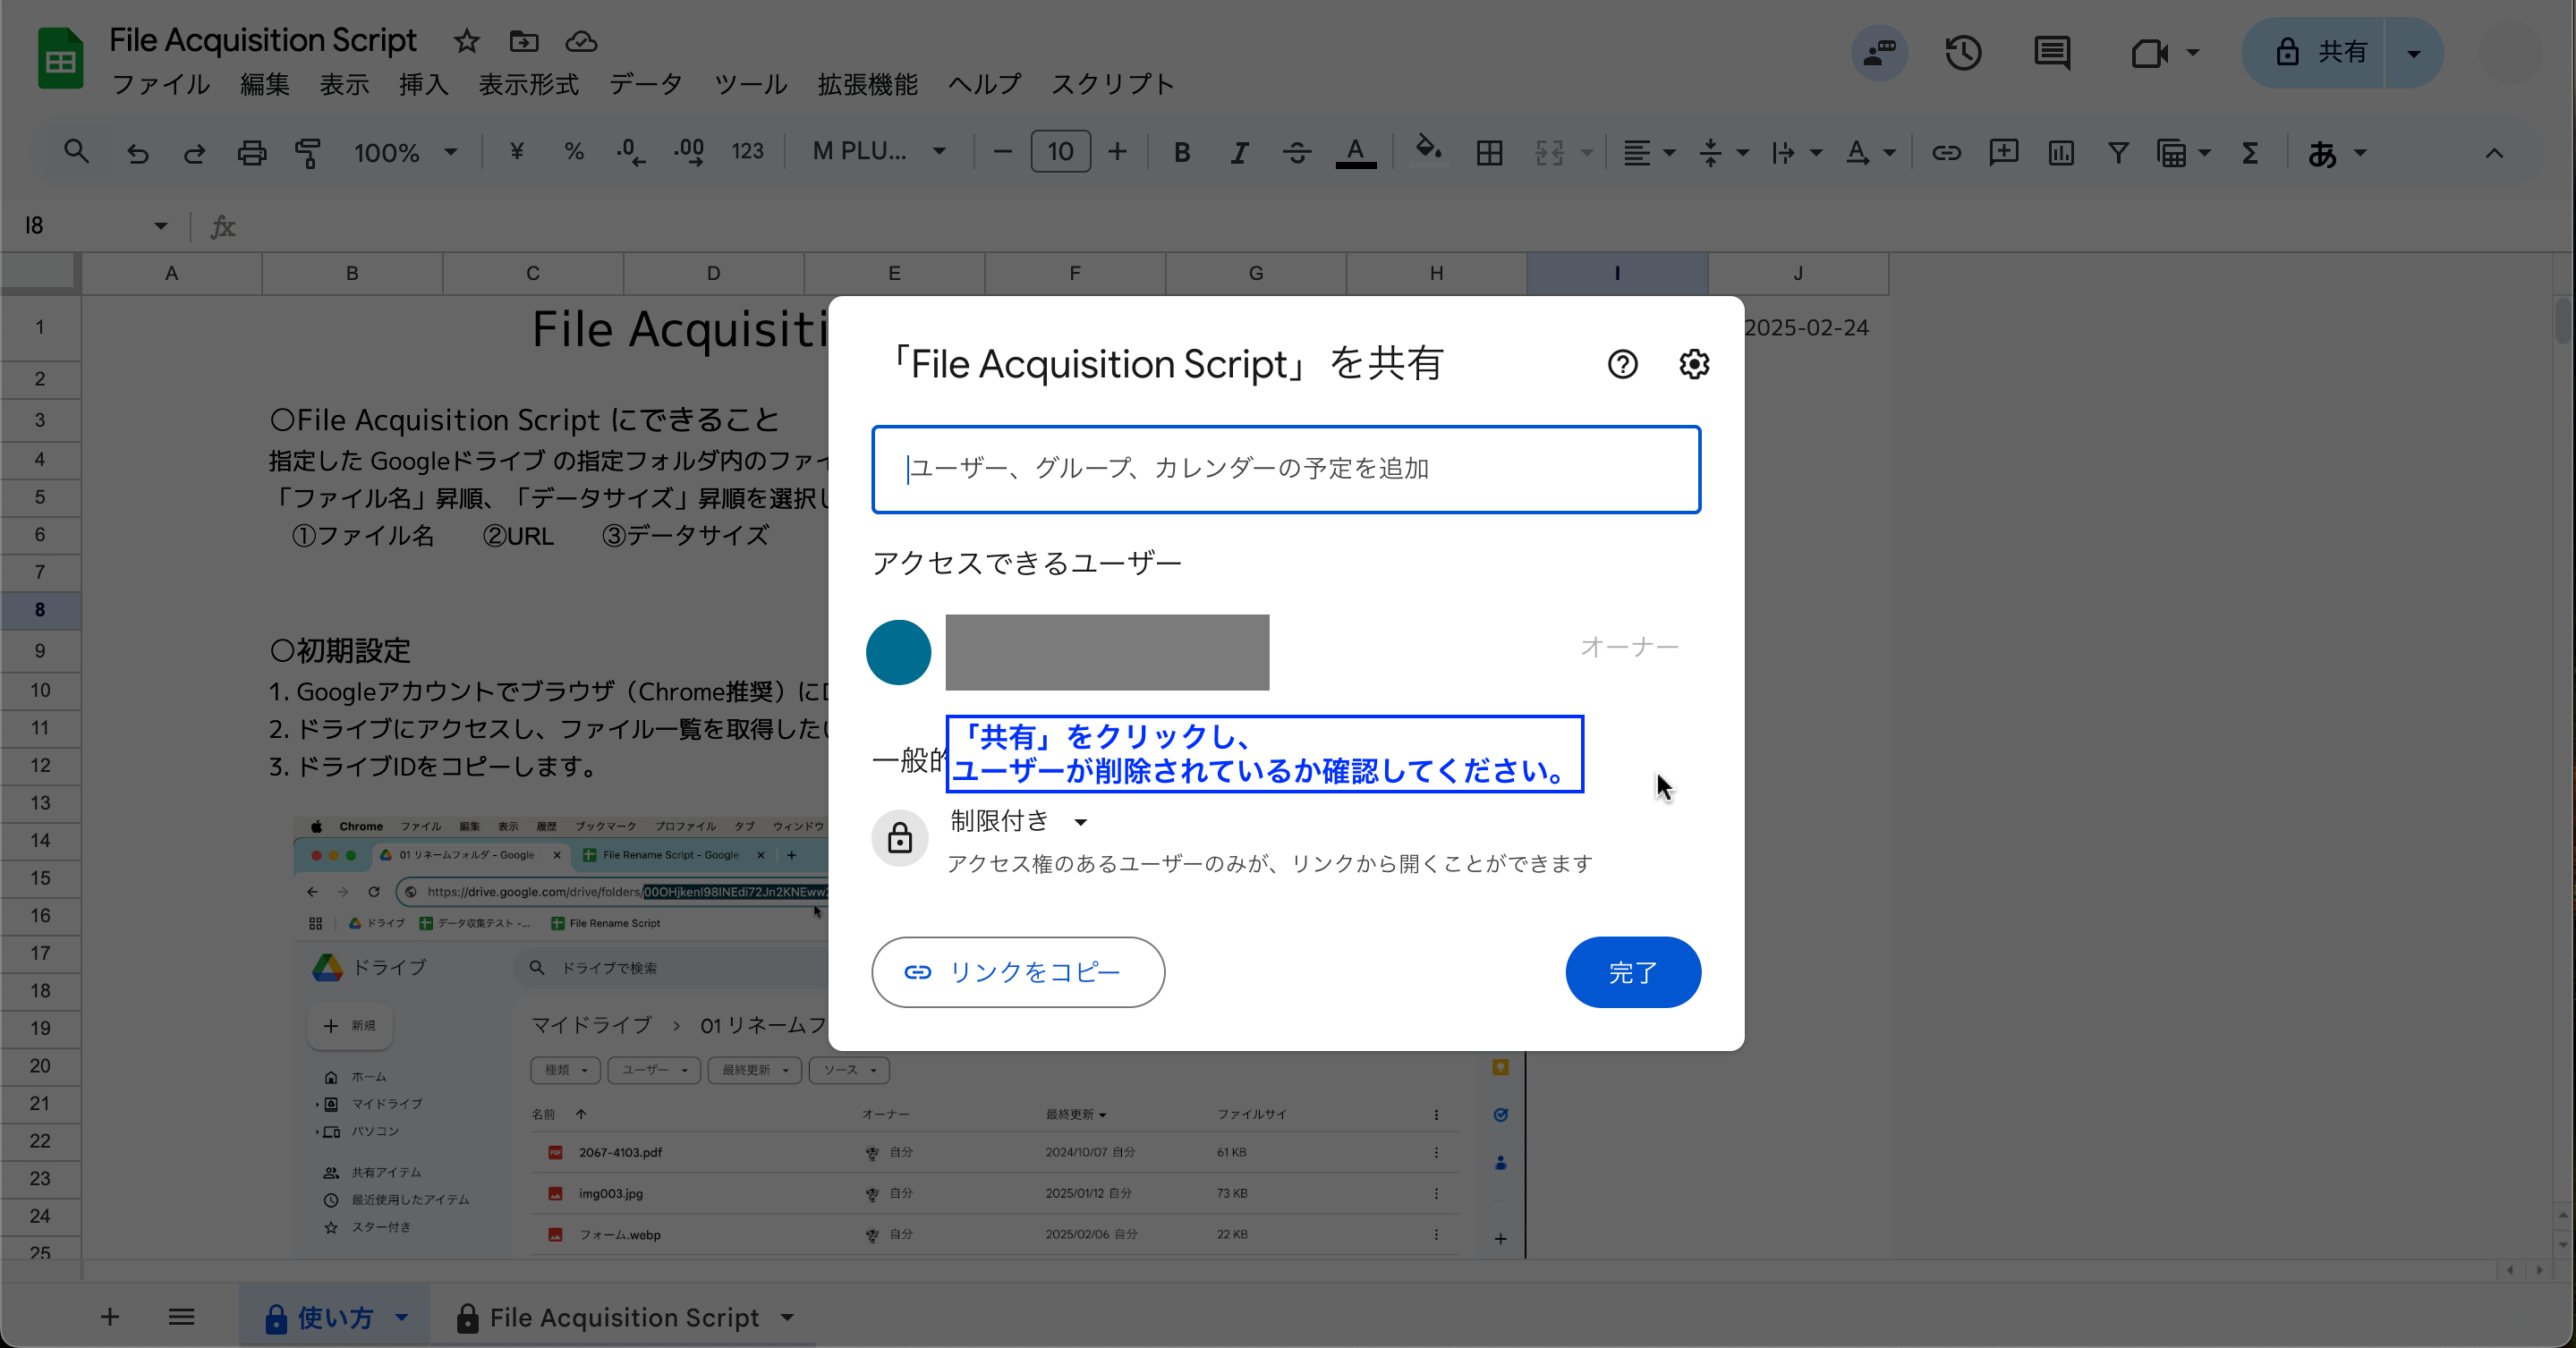Open the share dialog help icon
This screenshot has width=2576, height=1348.
tap(1622, 364)
